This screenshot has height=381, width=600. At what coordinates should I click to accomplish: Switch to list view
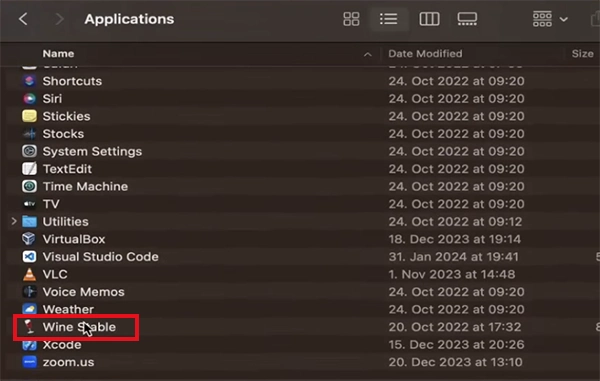(x=388, y=19)
